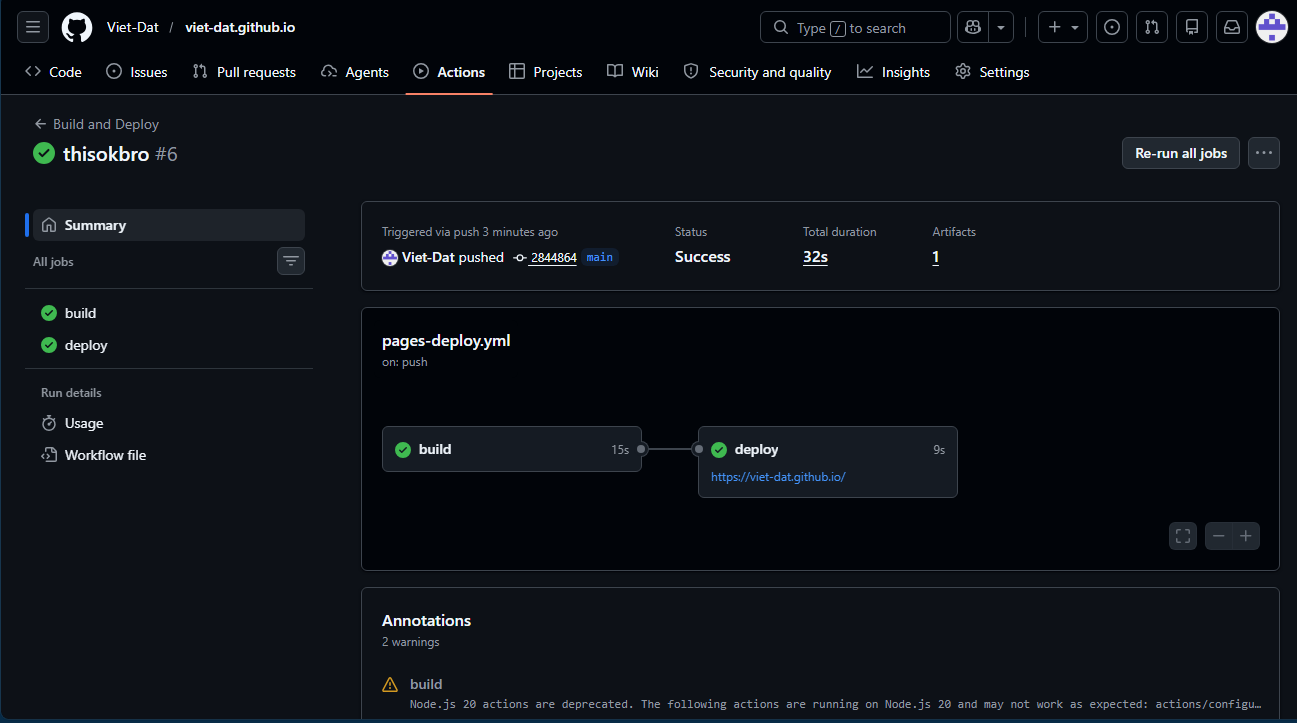This screenshot has height=723, width=1297.
Task: Open pull requests icon in header
Action: pyautogui.click(x=1152, y=27)
